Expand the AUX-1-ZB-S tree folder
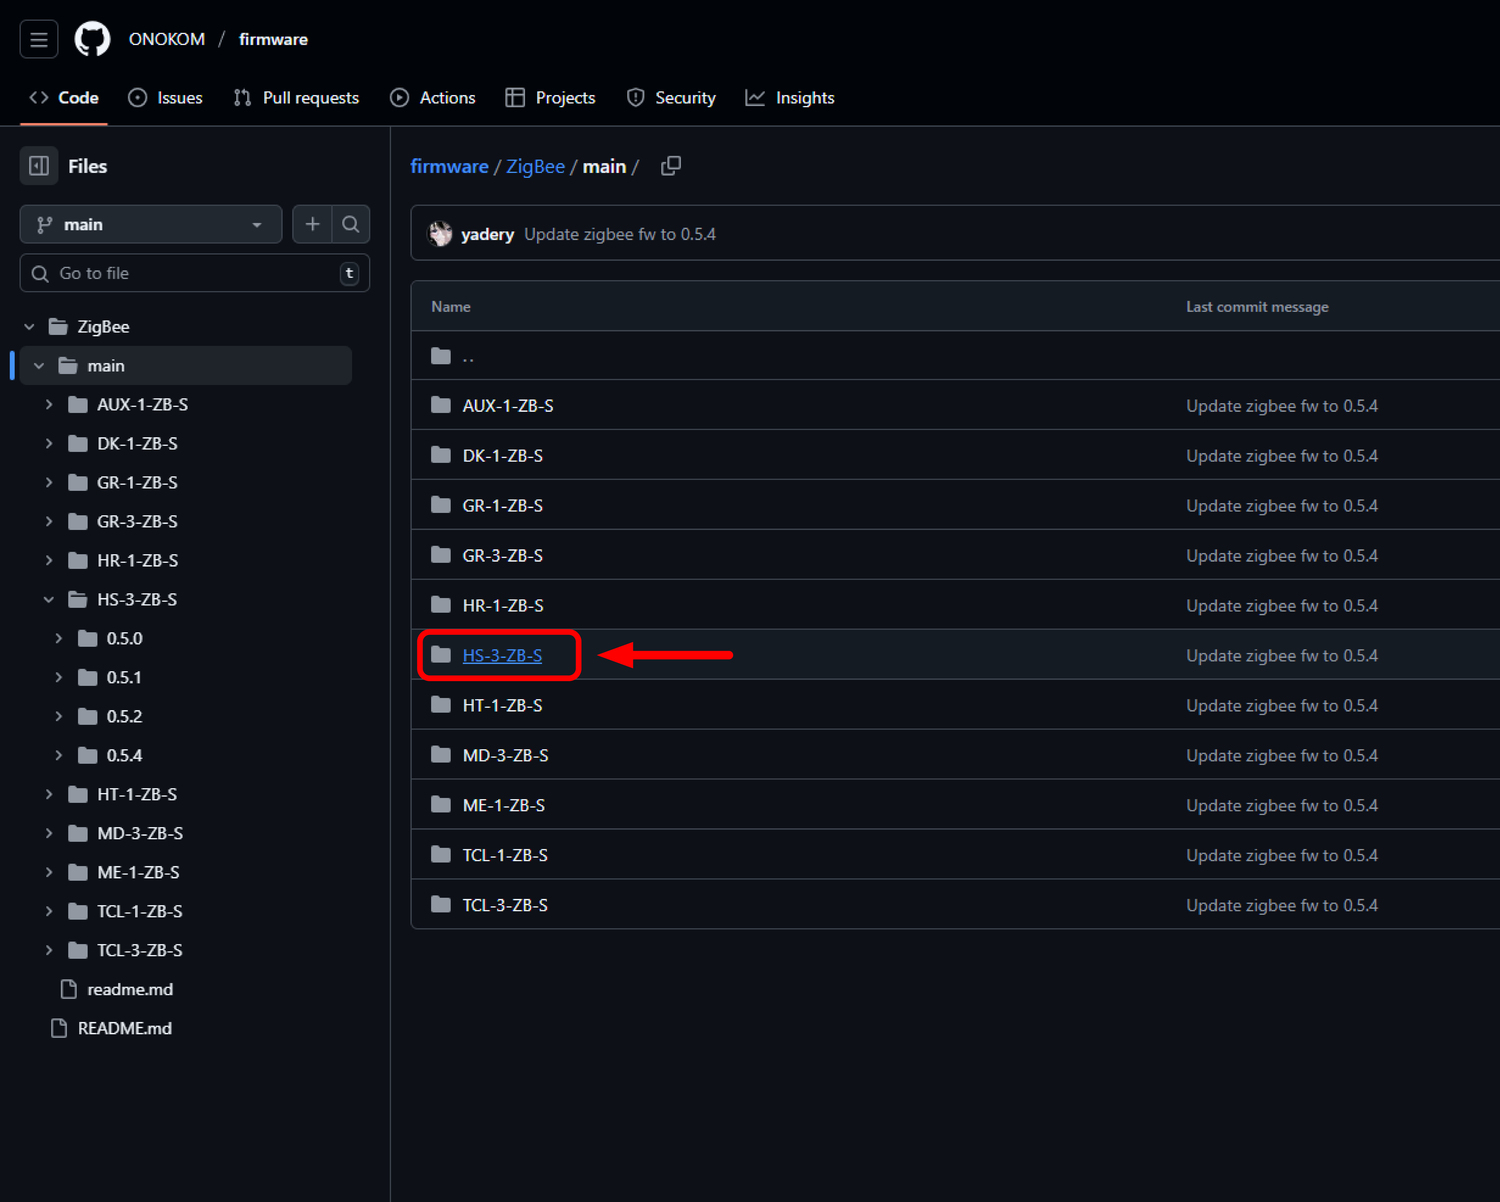1500x1202 pixels. coord(49,405)
